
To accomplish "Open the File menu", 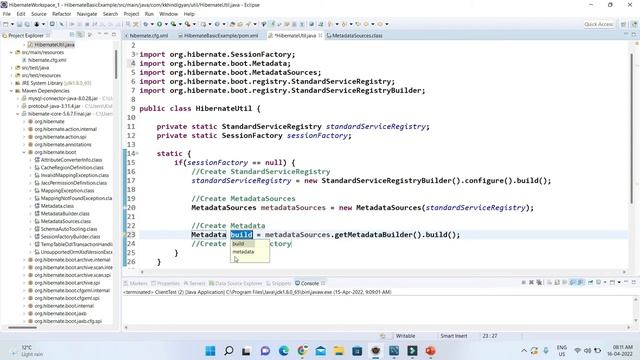I will point(7,13).
